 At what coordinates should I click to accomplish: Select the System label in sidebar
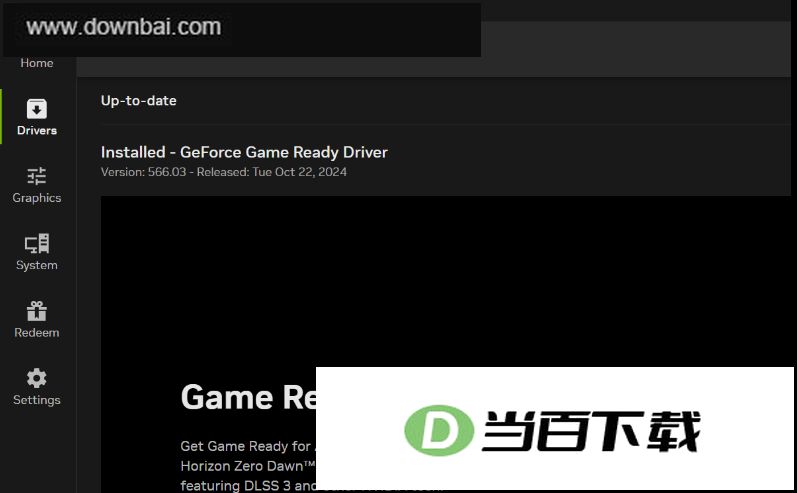coord(37,265)
